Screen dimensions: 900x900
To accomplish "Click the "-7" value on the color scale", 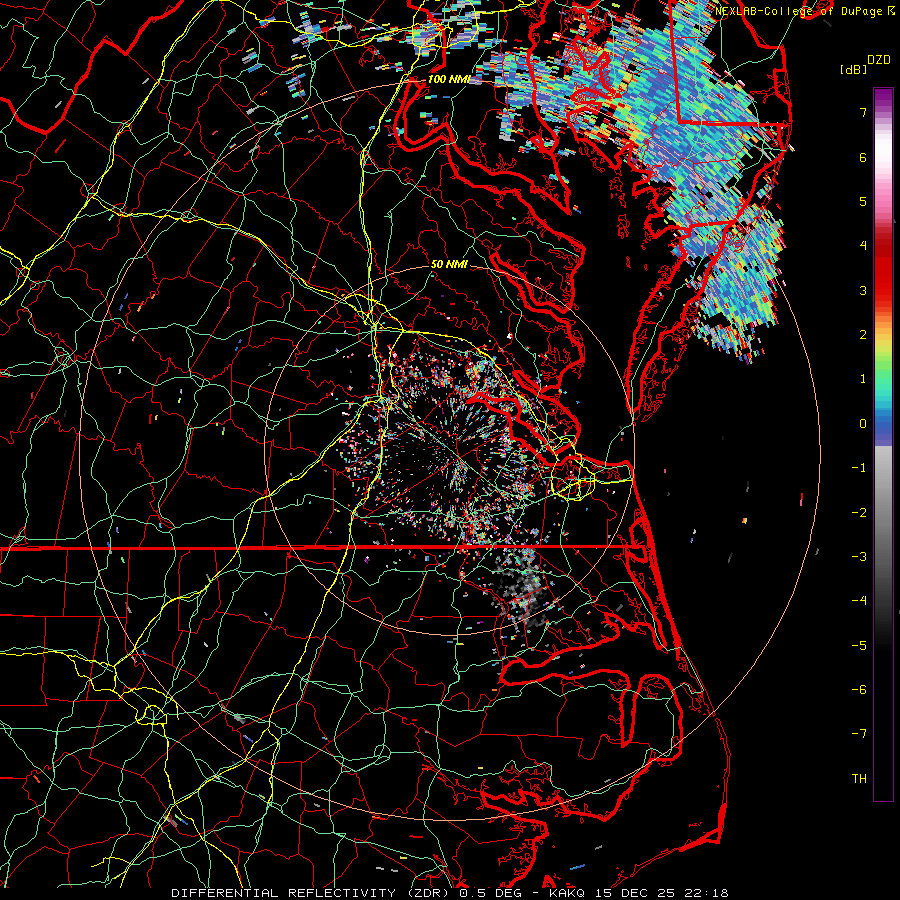I will [859, 734].
